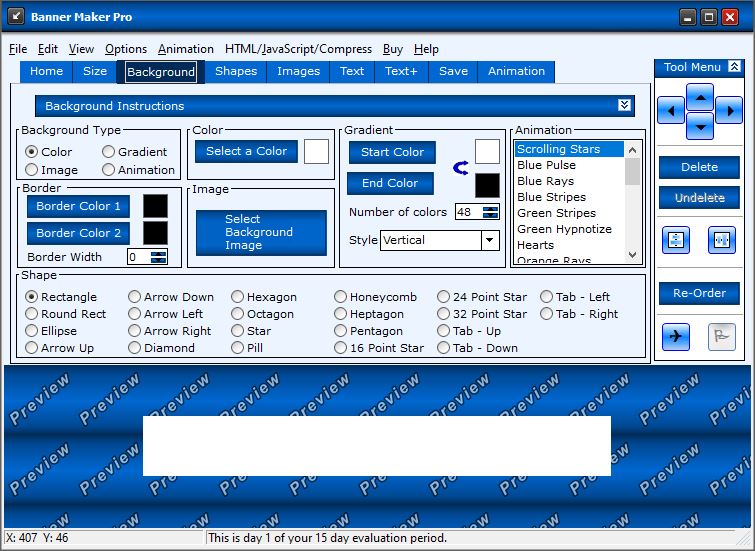
Task: Open the Help menu
Action: pyautogui.click(x=426, y=49)
